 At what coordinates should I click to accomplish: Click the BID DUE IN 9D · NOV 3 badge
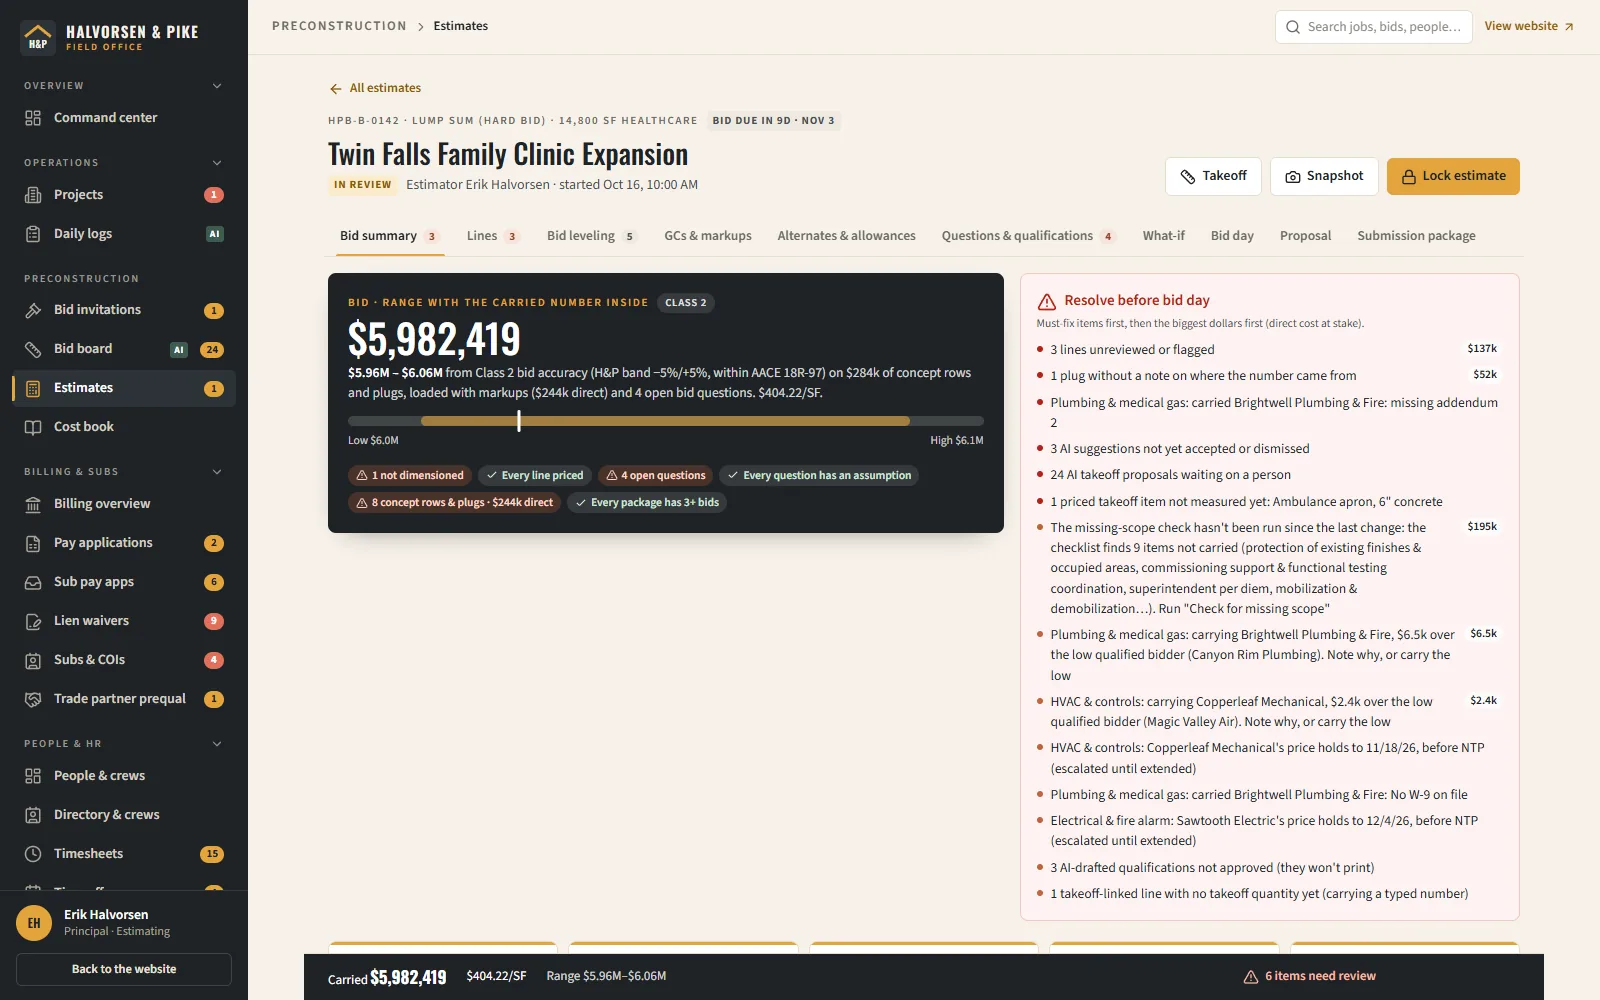tap(773, 121)
